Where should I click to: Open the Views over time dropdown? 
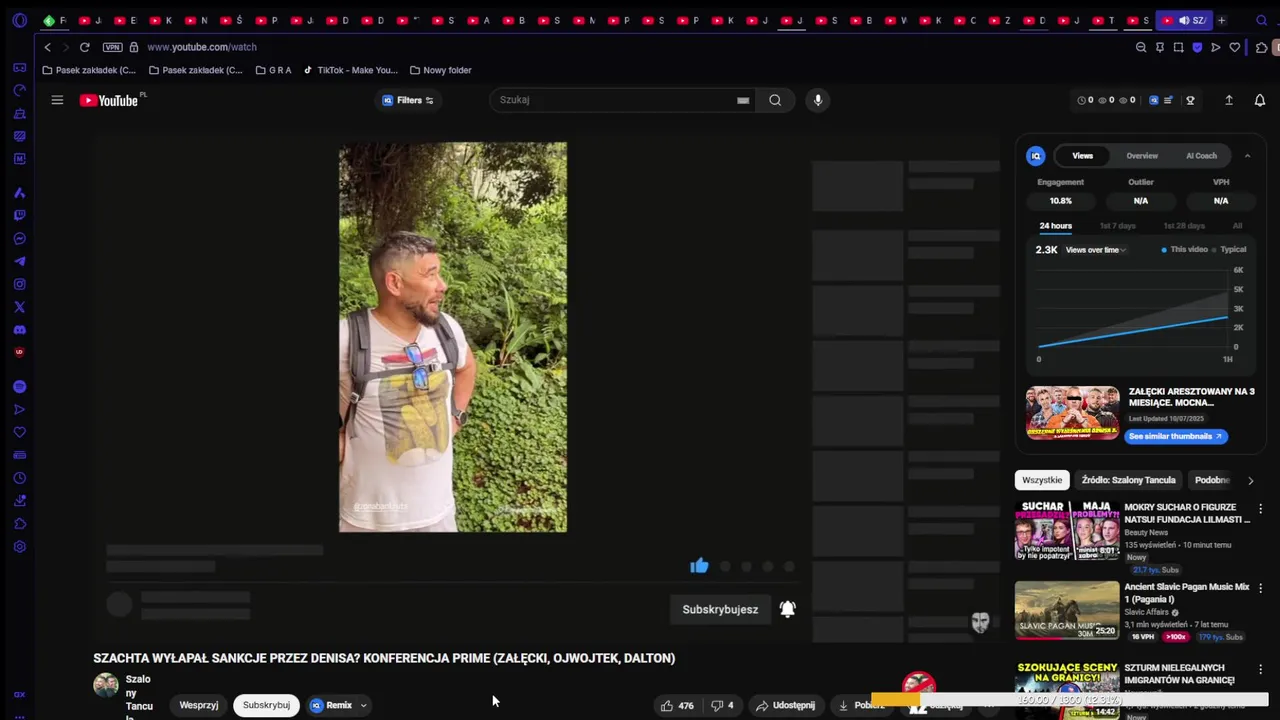click(1096, 250)
